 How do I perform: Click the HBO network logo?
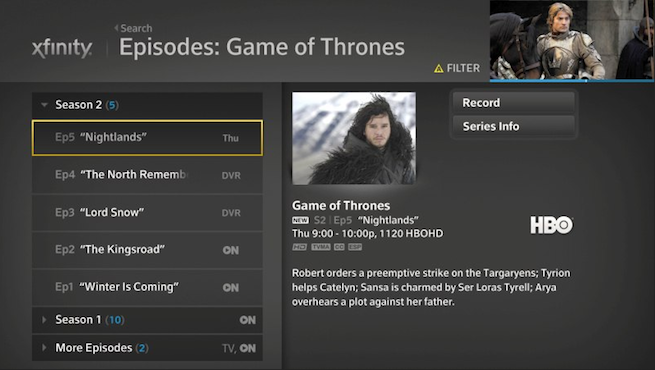(551, 225)
